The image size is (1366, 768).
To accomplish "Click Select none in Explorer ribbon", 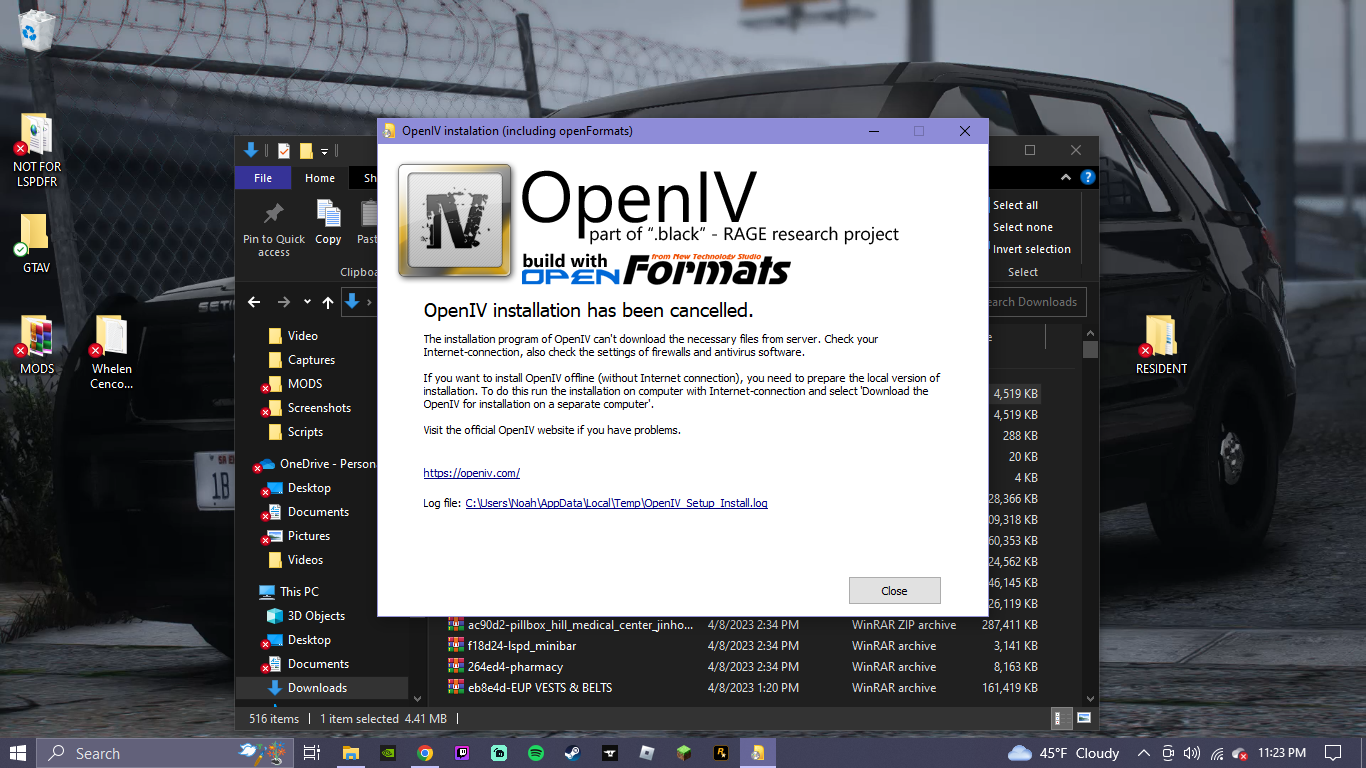I will point(1022,227).
